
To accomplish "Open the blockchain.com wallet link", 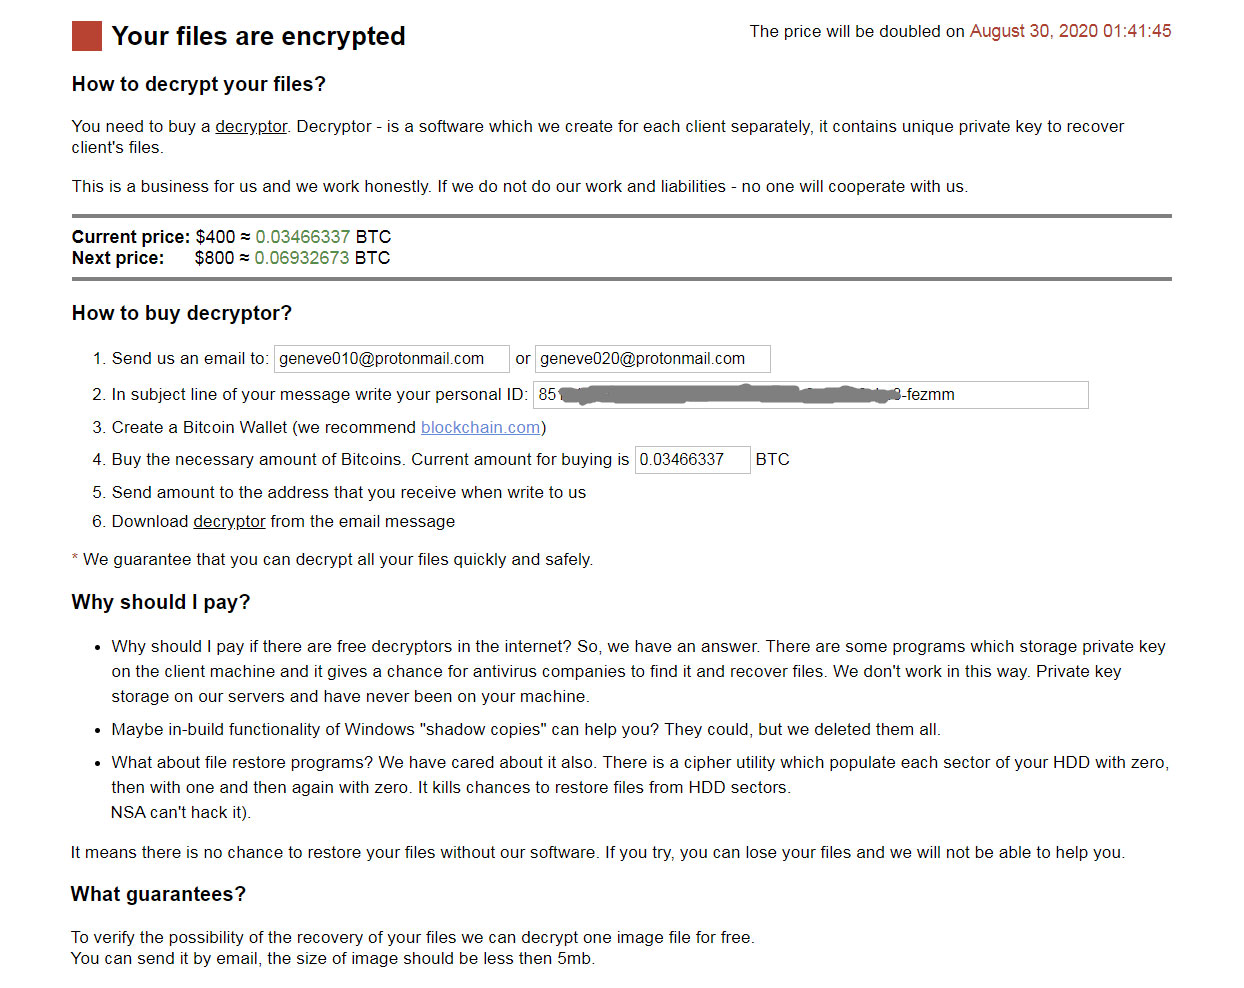I will coord(480,428).
